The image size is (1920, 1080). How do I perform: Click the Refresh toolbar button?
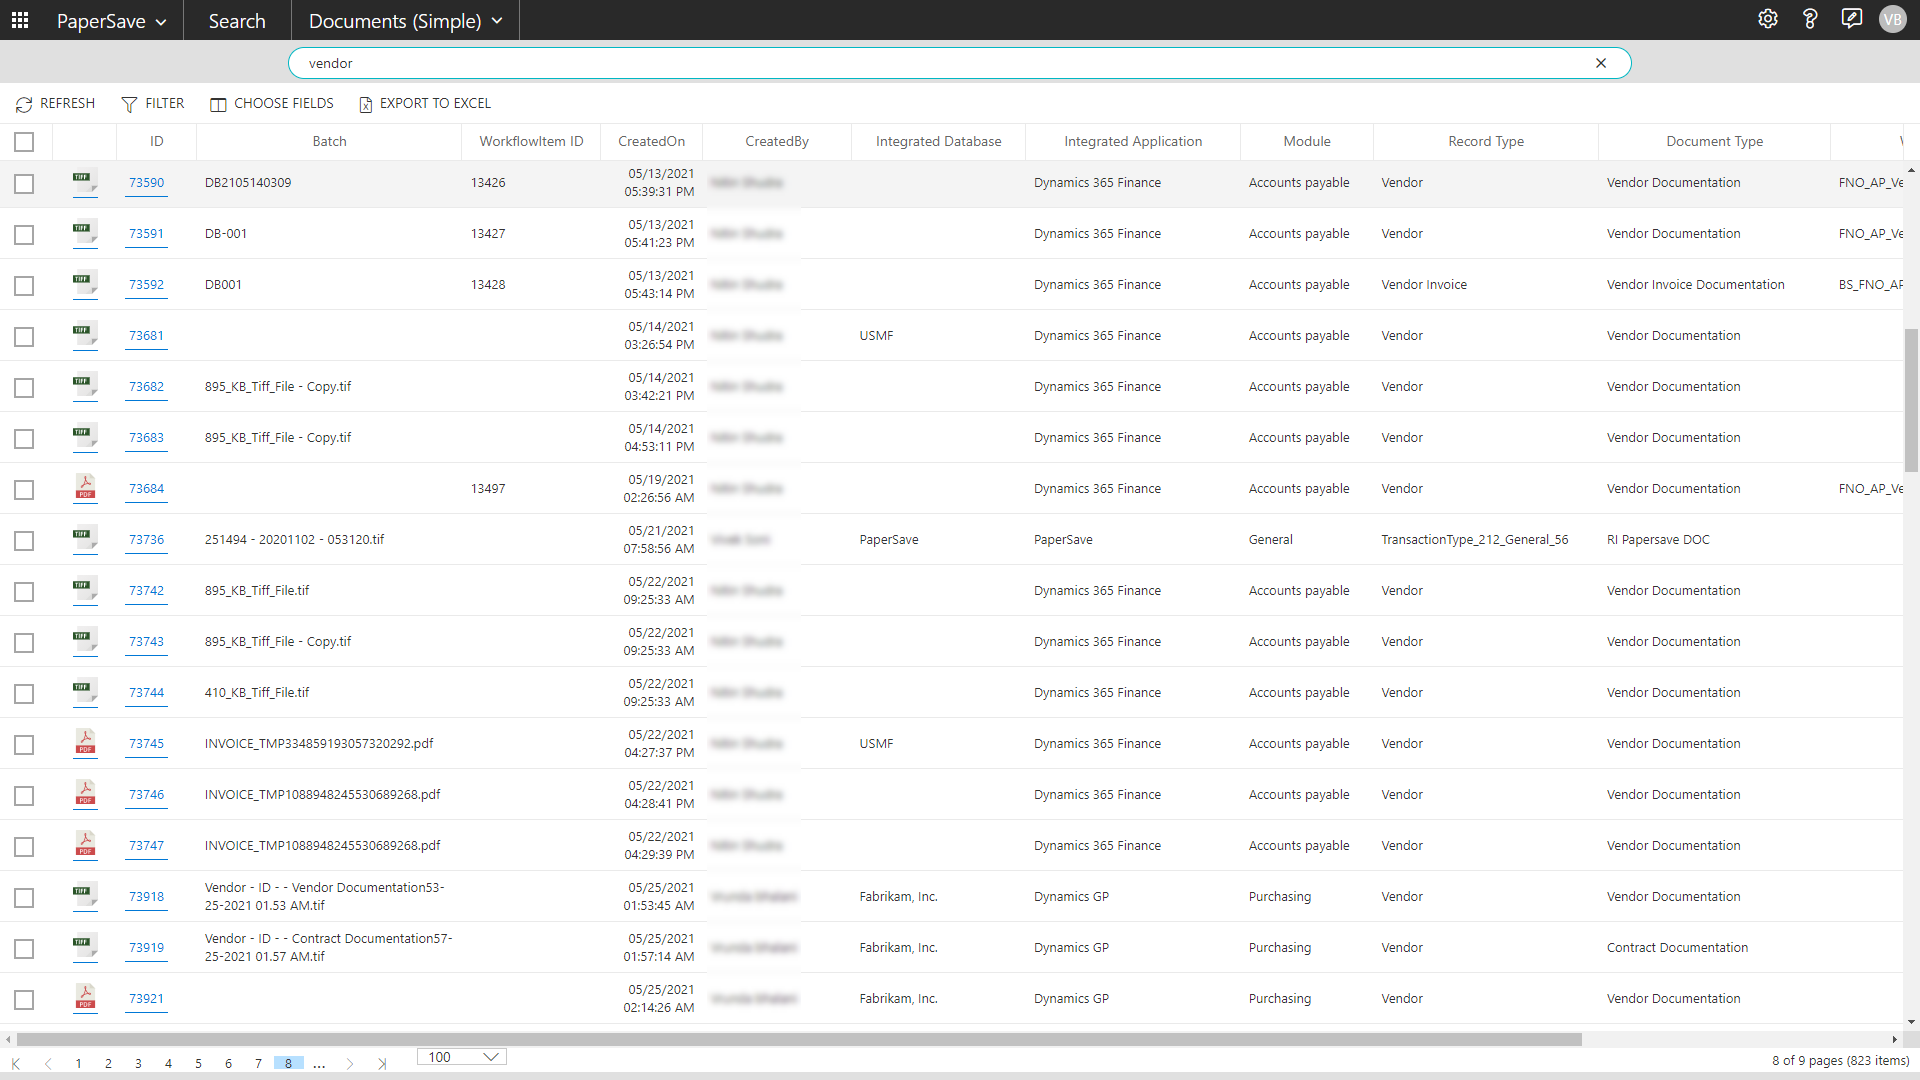coord(56,103)
